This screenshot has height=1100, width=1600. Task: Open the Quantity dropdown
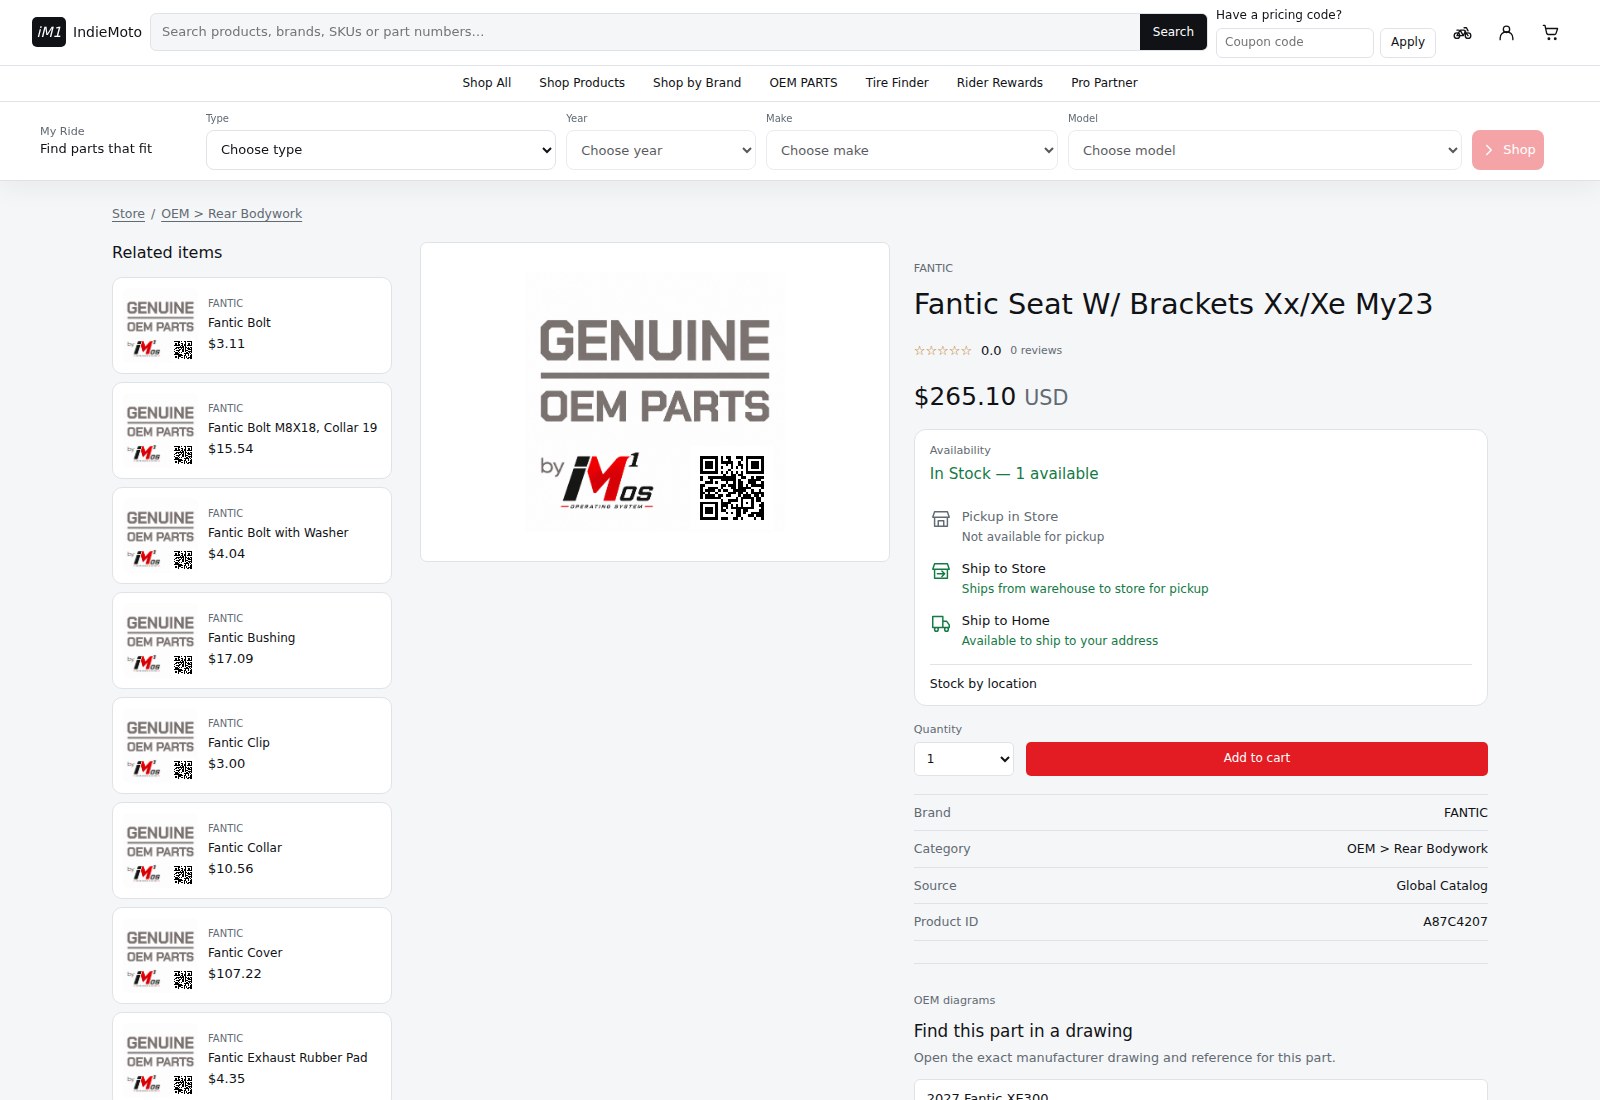click(x=964, y=759)
